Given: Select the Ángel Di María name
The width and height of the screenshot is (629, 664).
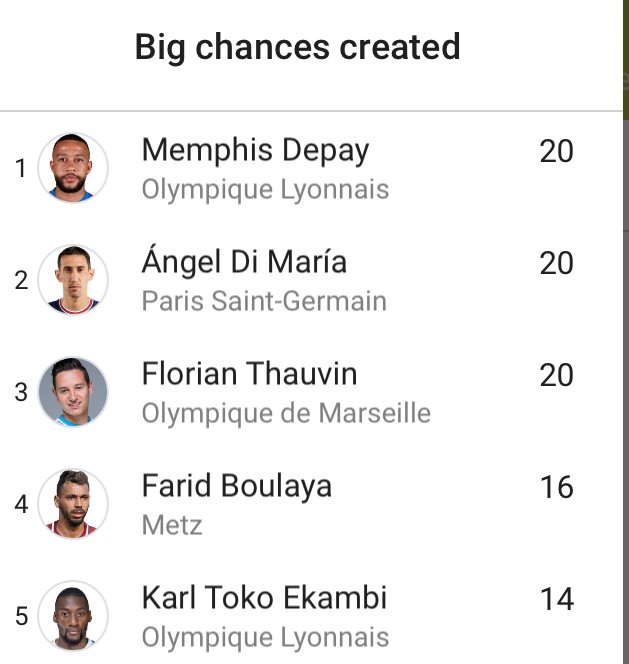Looking at the screenshot, I should tap(244, 260).
